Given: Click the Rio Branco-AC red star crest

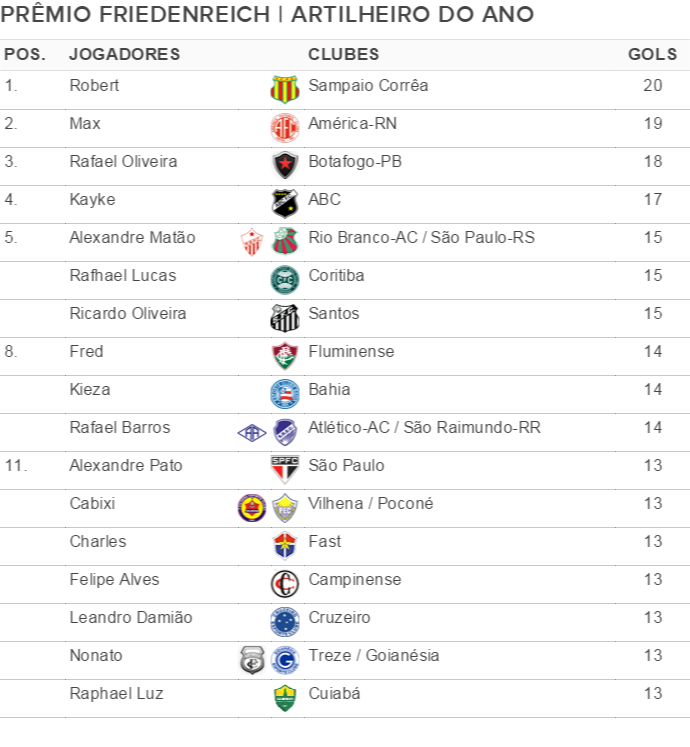Looking at the screenshot, I should click(252, 242).
